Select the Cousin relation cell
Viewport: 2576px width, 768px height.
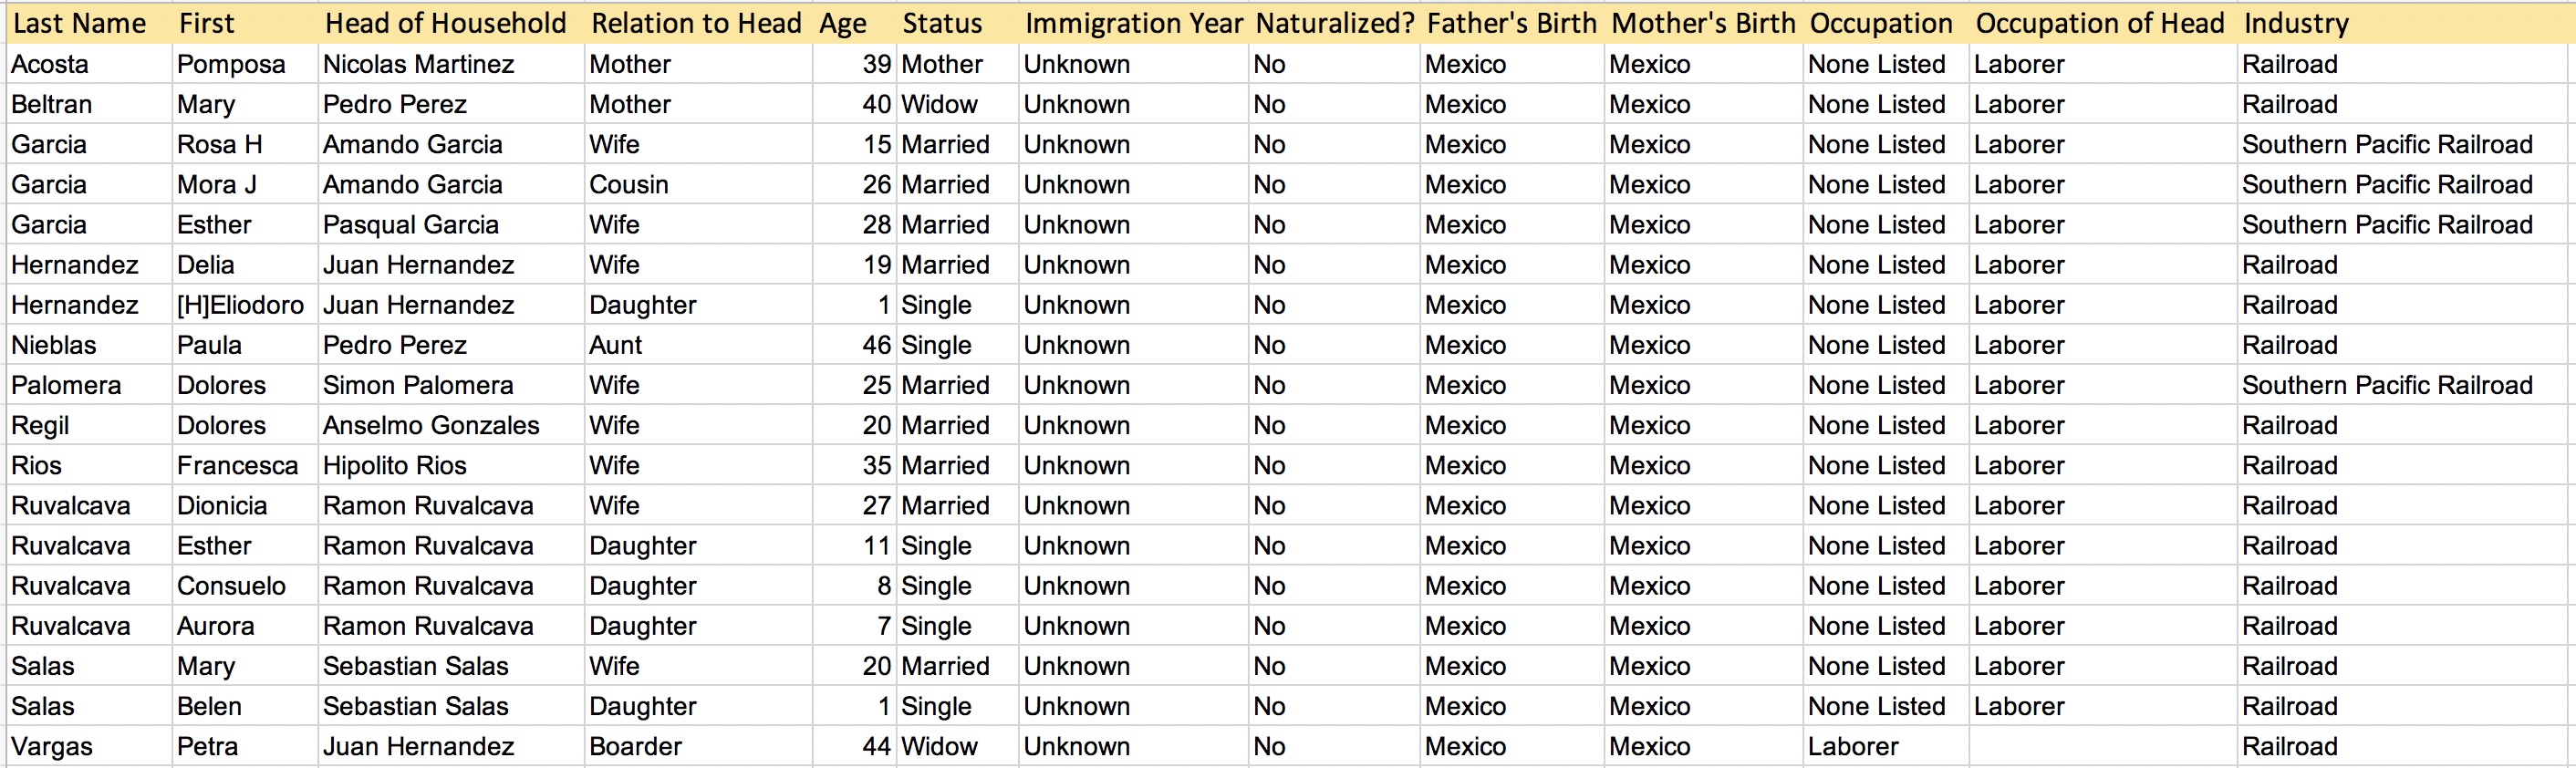[x=698, y=184]
